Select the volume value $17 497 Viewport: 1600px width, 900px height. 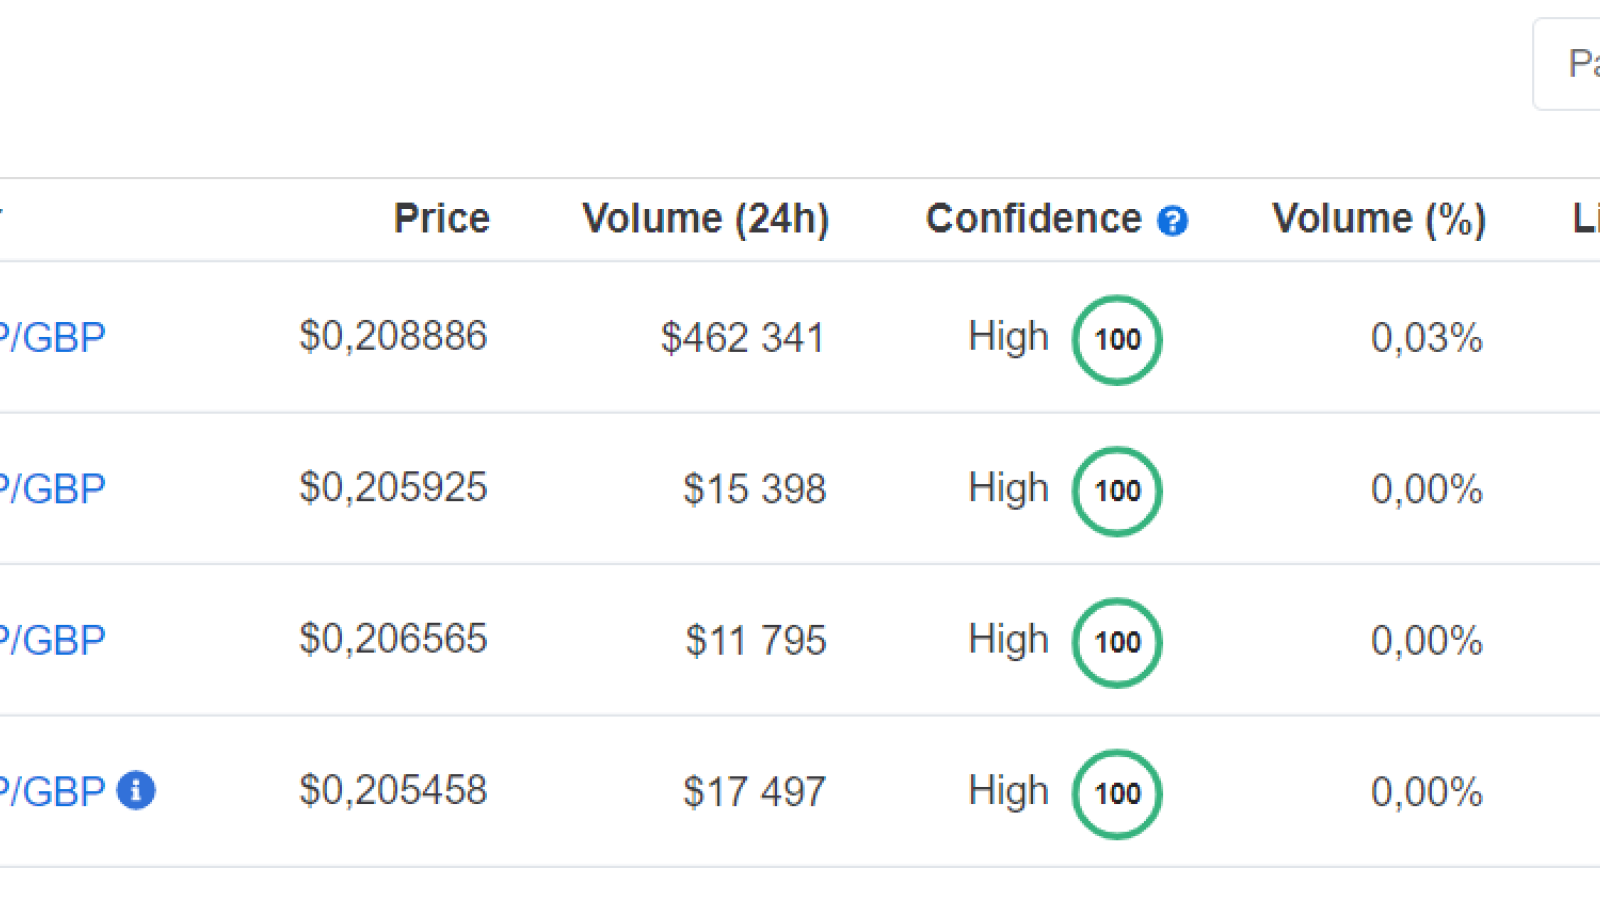[755, 791]
